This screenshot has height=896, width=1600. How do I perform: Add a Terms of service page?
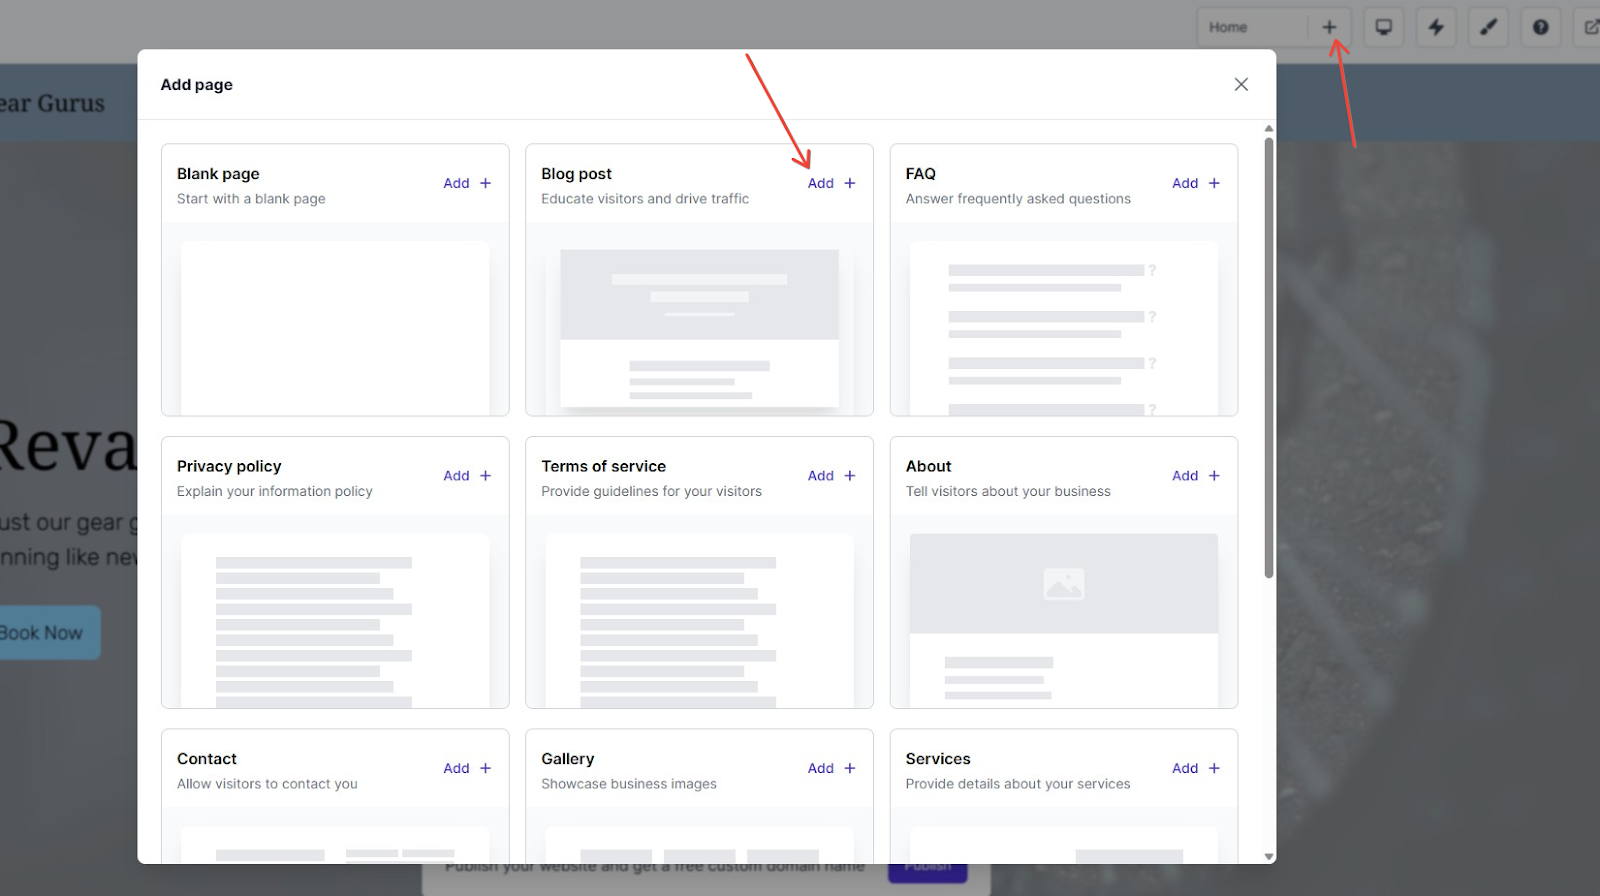832,476
